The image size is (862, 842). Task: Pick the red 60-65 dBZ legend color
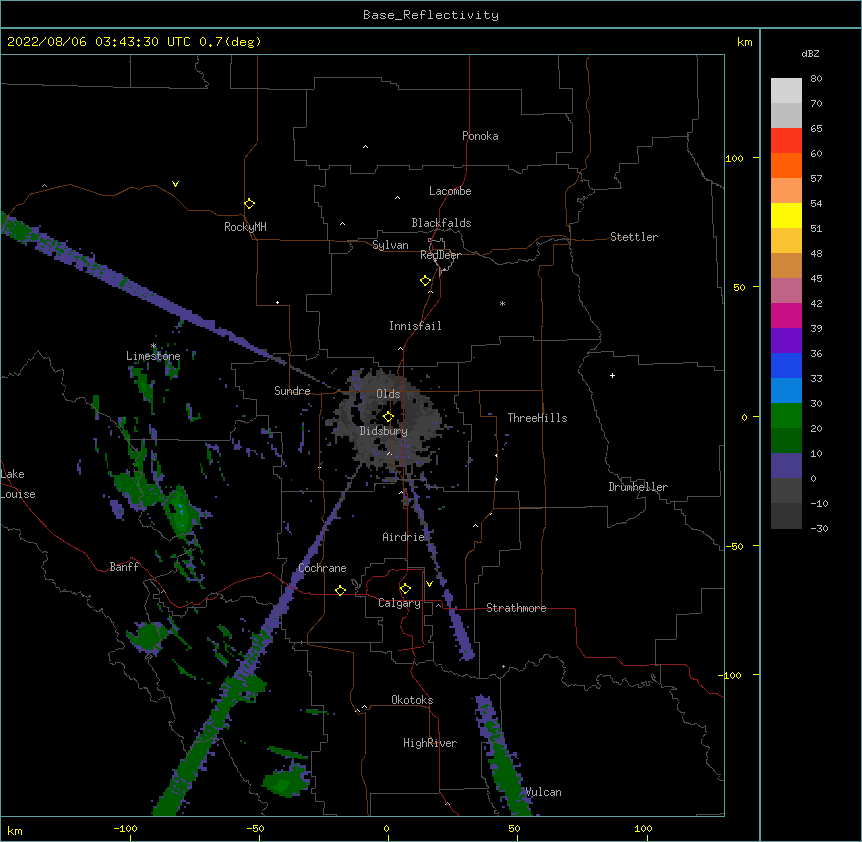[x=786, y=141]
